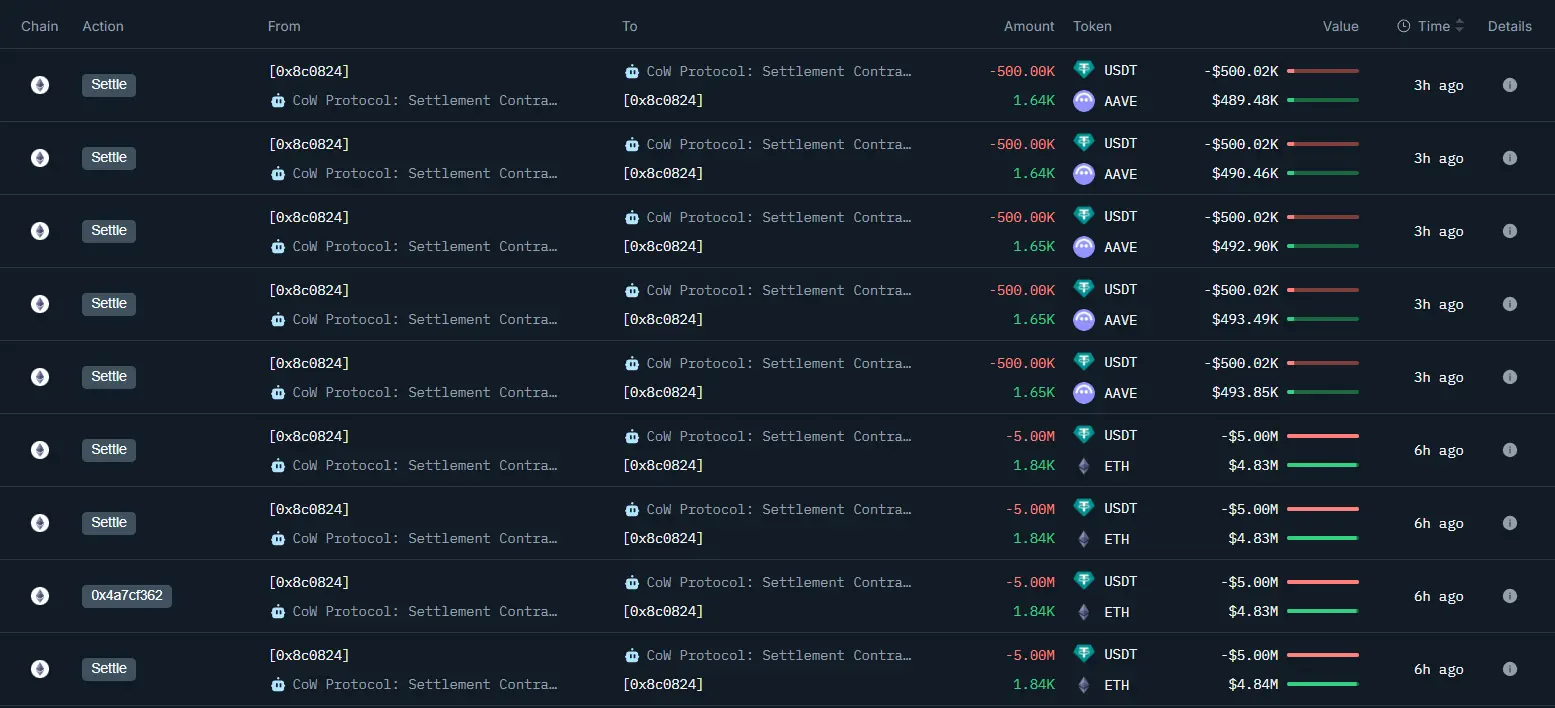Open CoW Protocol Settlement link in 0x4a7cf362 row's To column
The image size is (1555, 708).
tap(778, 582)
